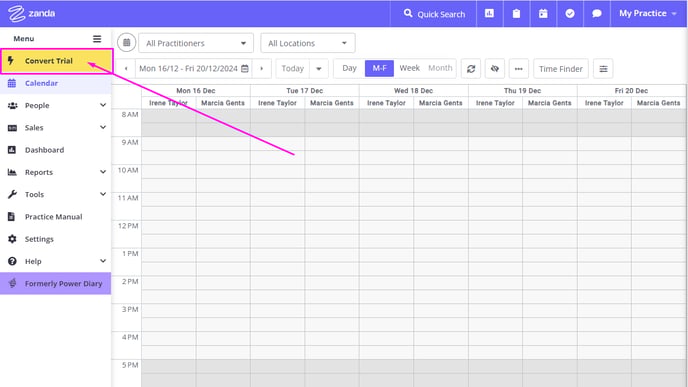Open the dropdown arrow beside Today
Image resolution: width=688 pixels, height=387 pixels.
point(319,68)
